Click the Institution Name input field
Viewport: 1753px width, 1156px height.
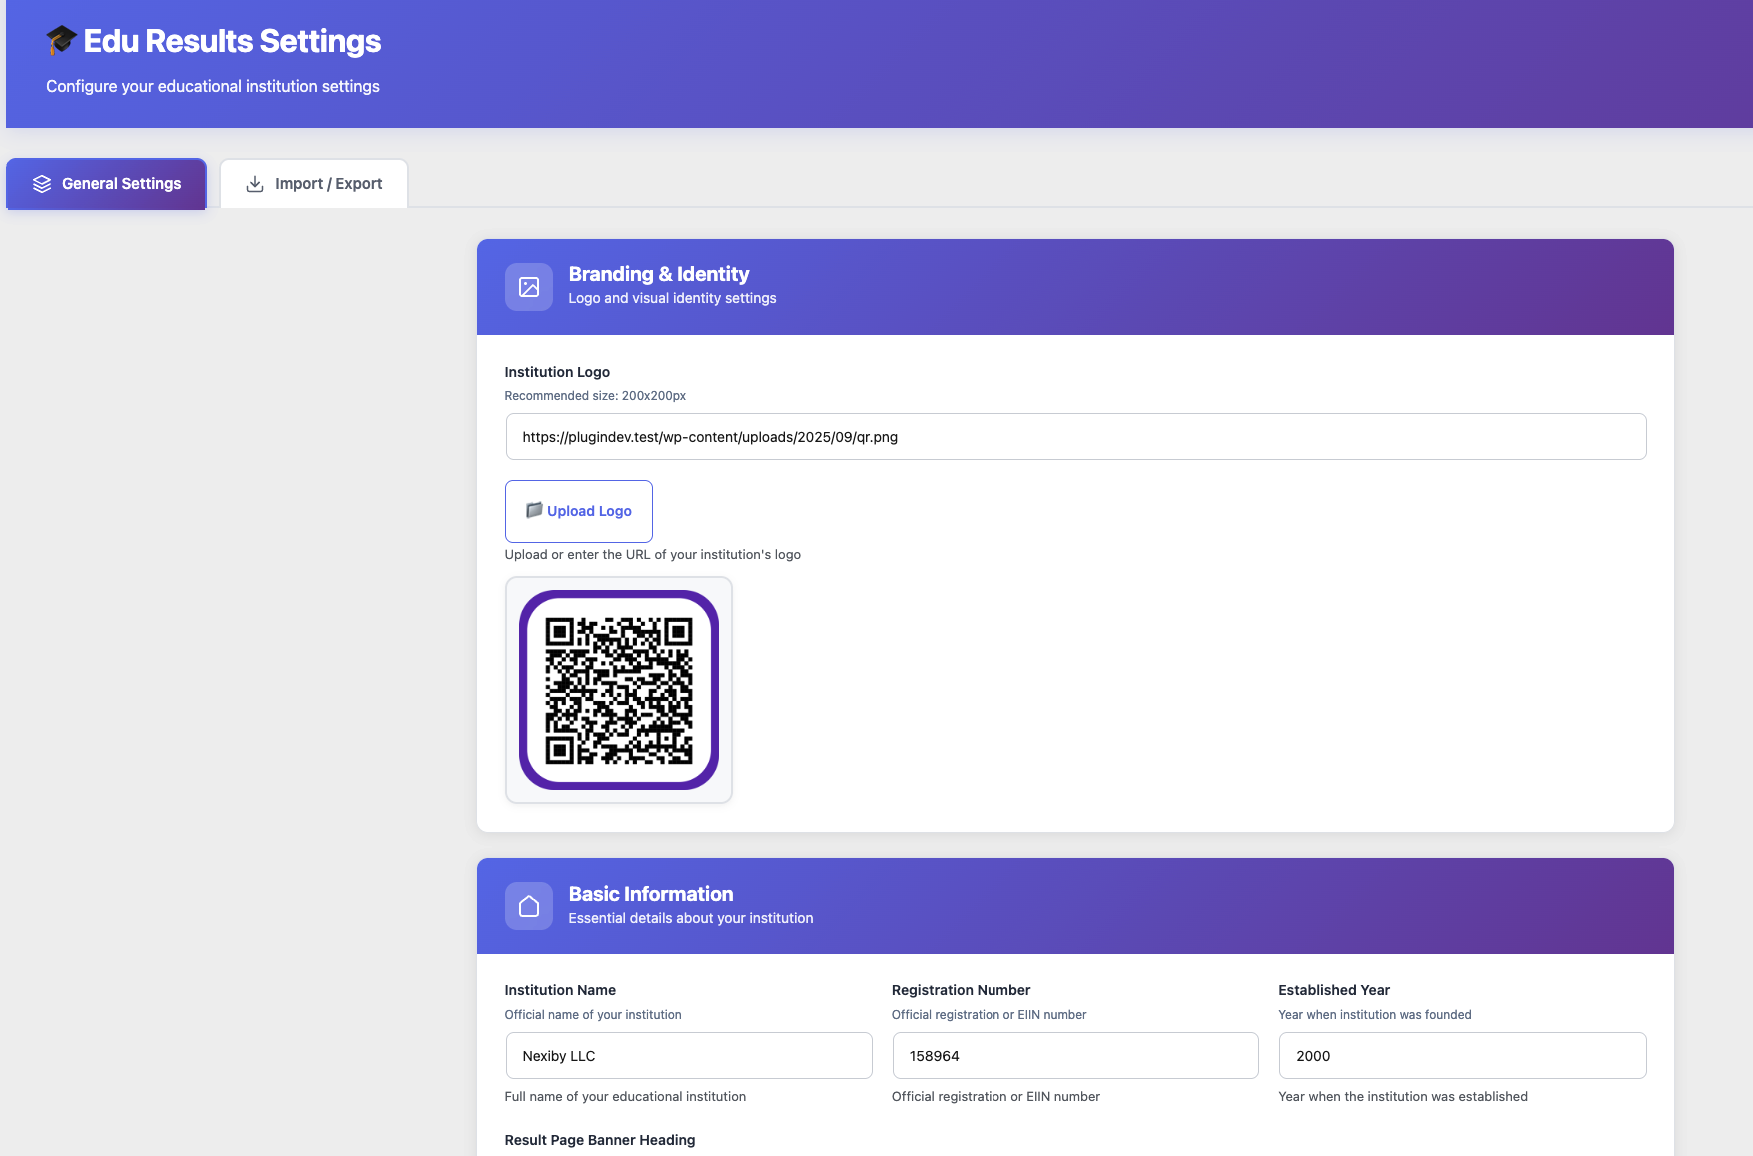(x=689, y=1056)
